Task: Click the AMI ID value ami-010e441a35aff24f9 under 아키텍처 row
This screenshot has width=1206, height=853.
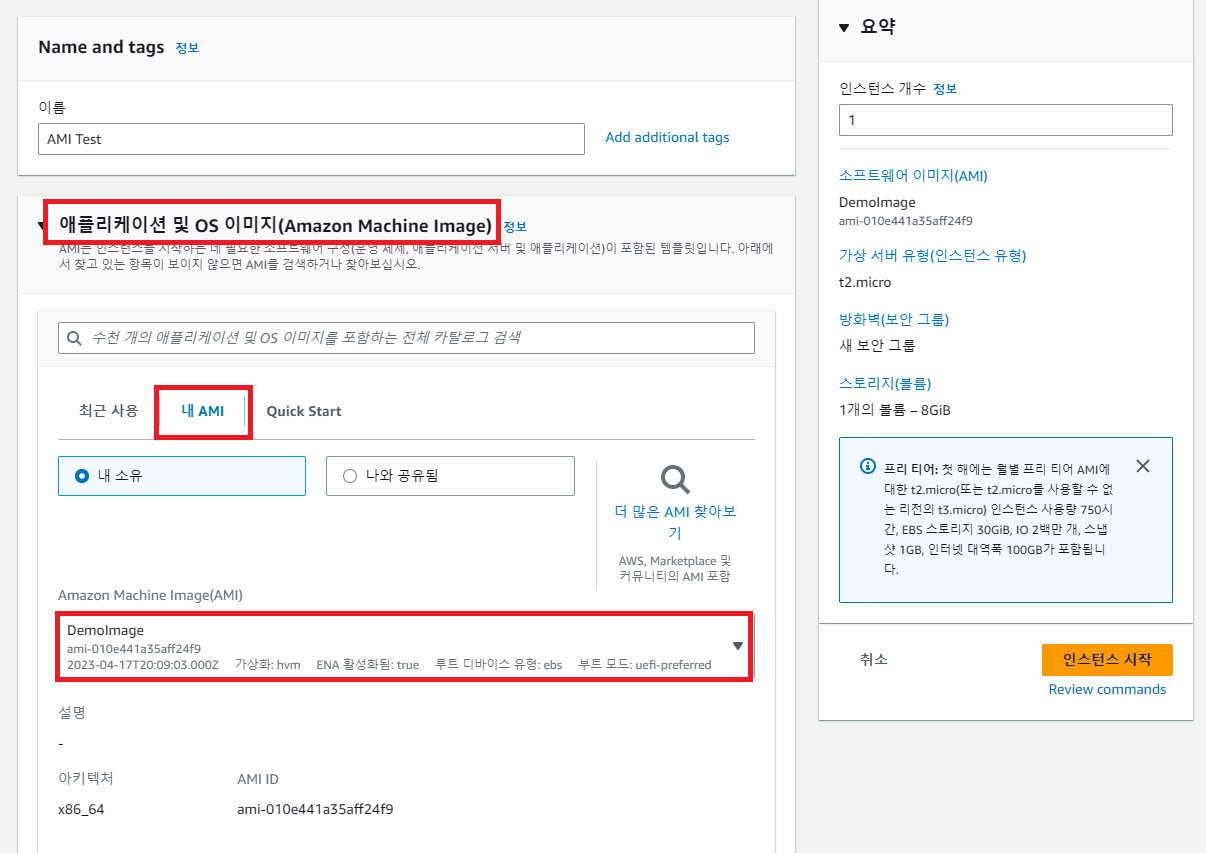Action: [x=315, y=809]
